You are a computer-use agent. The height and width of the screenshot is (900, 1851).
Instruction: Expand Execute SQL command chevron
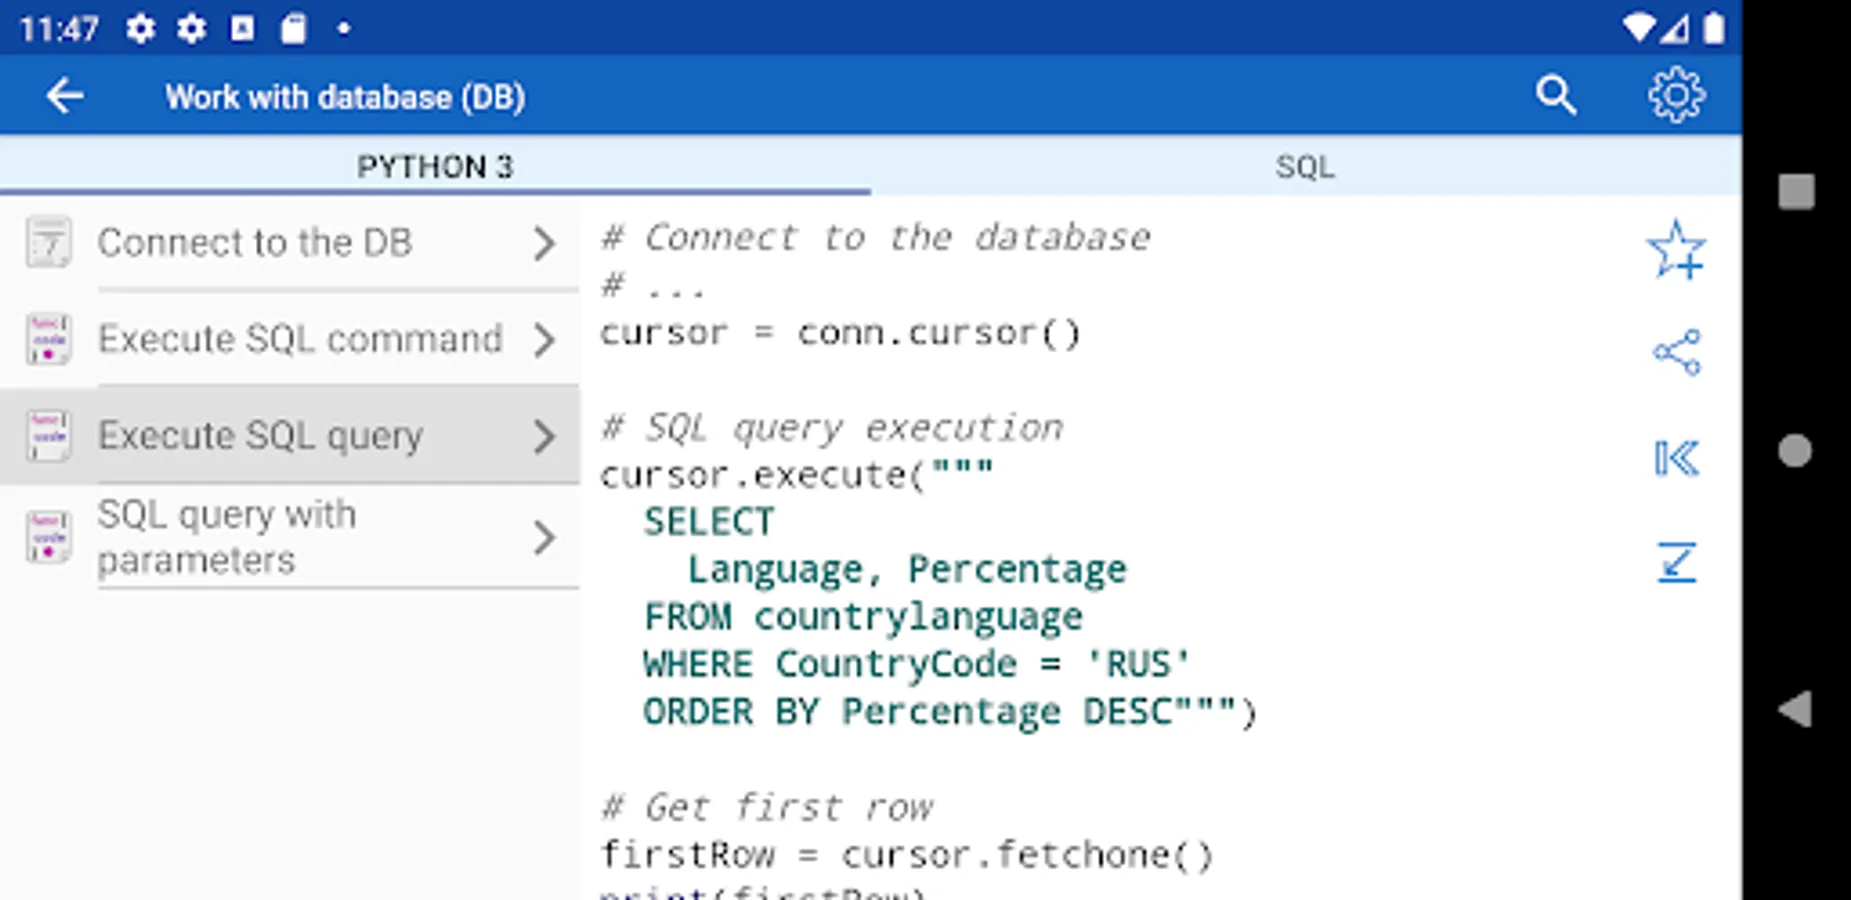coord(543,340)
